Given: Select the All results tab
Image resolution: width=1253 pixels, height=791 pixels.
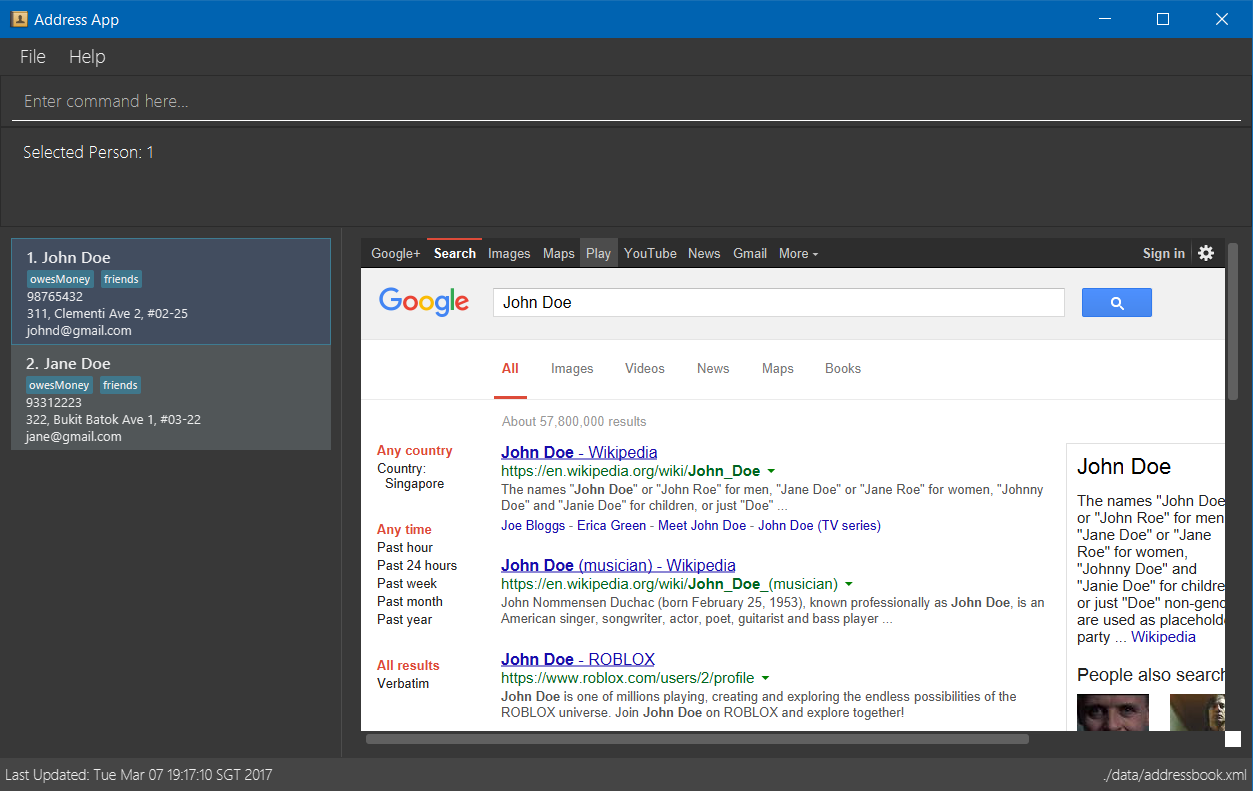Looking at the screenshot, I should click(510, 369).
